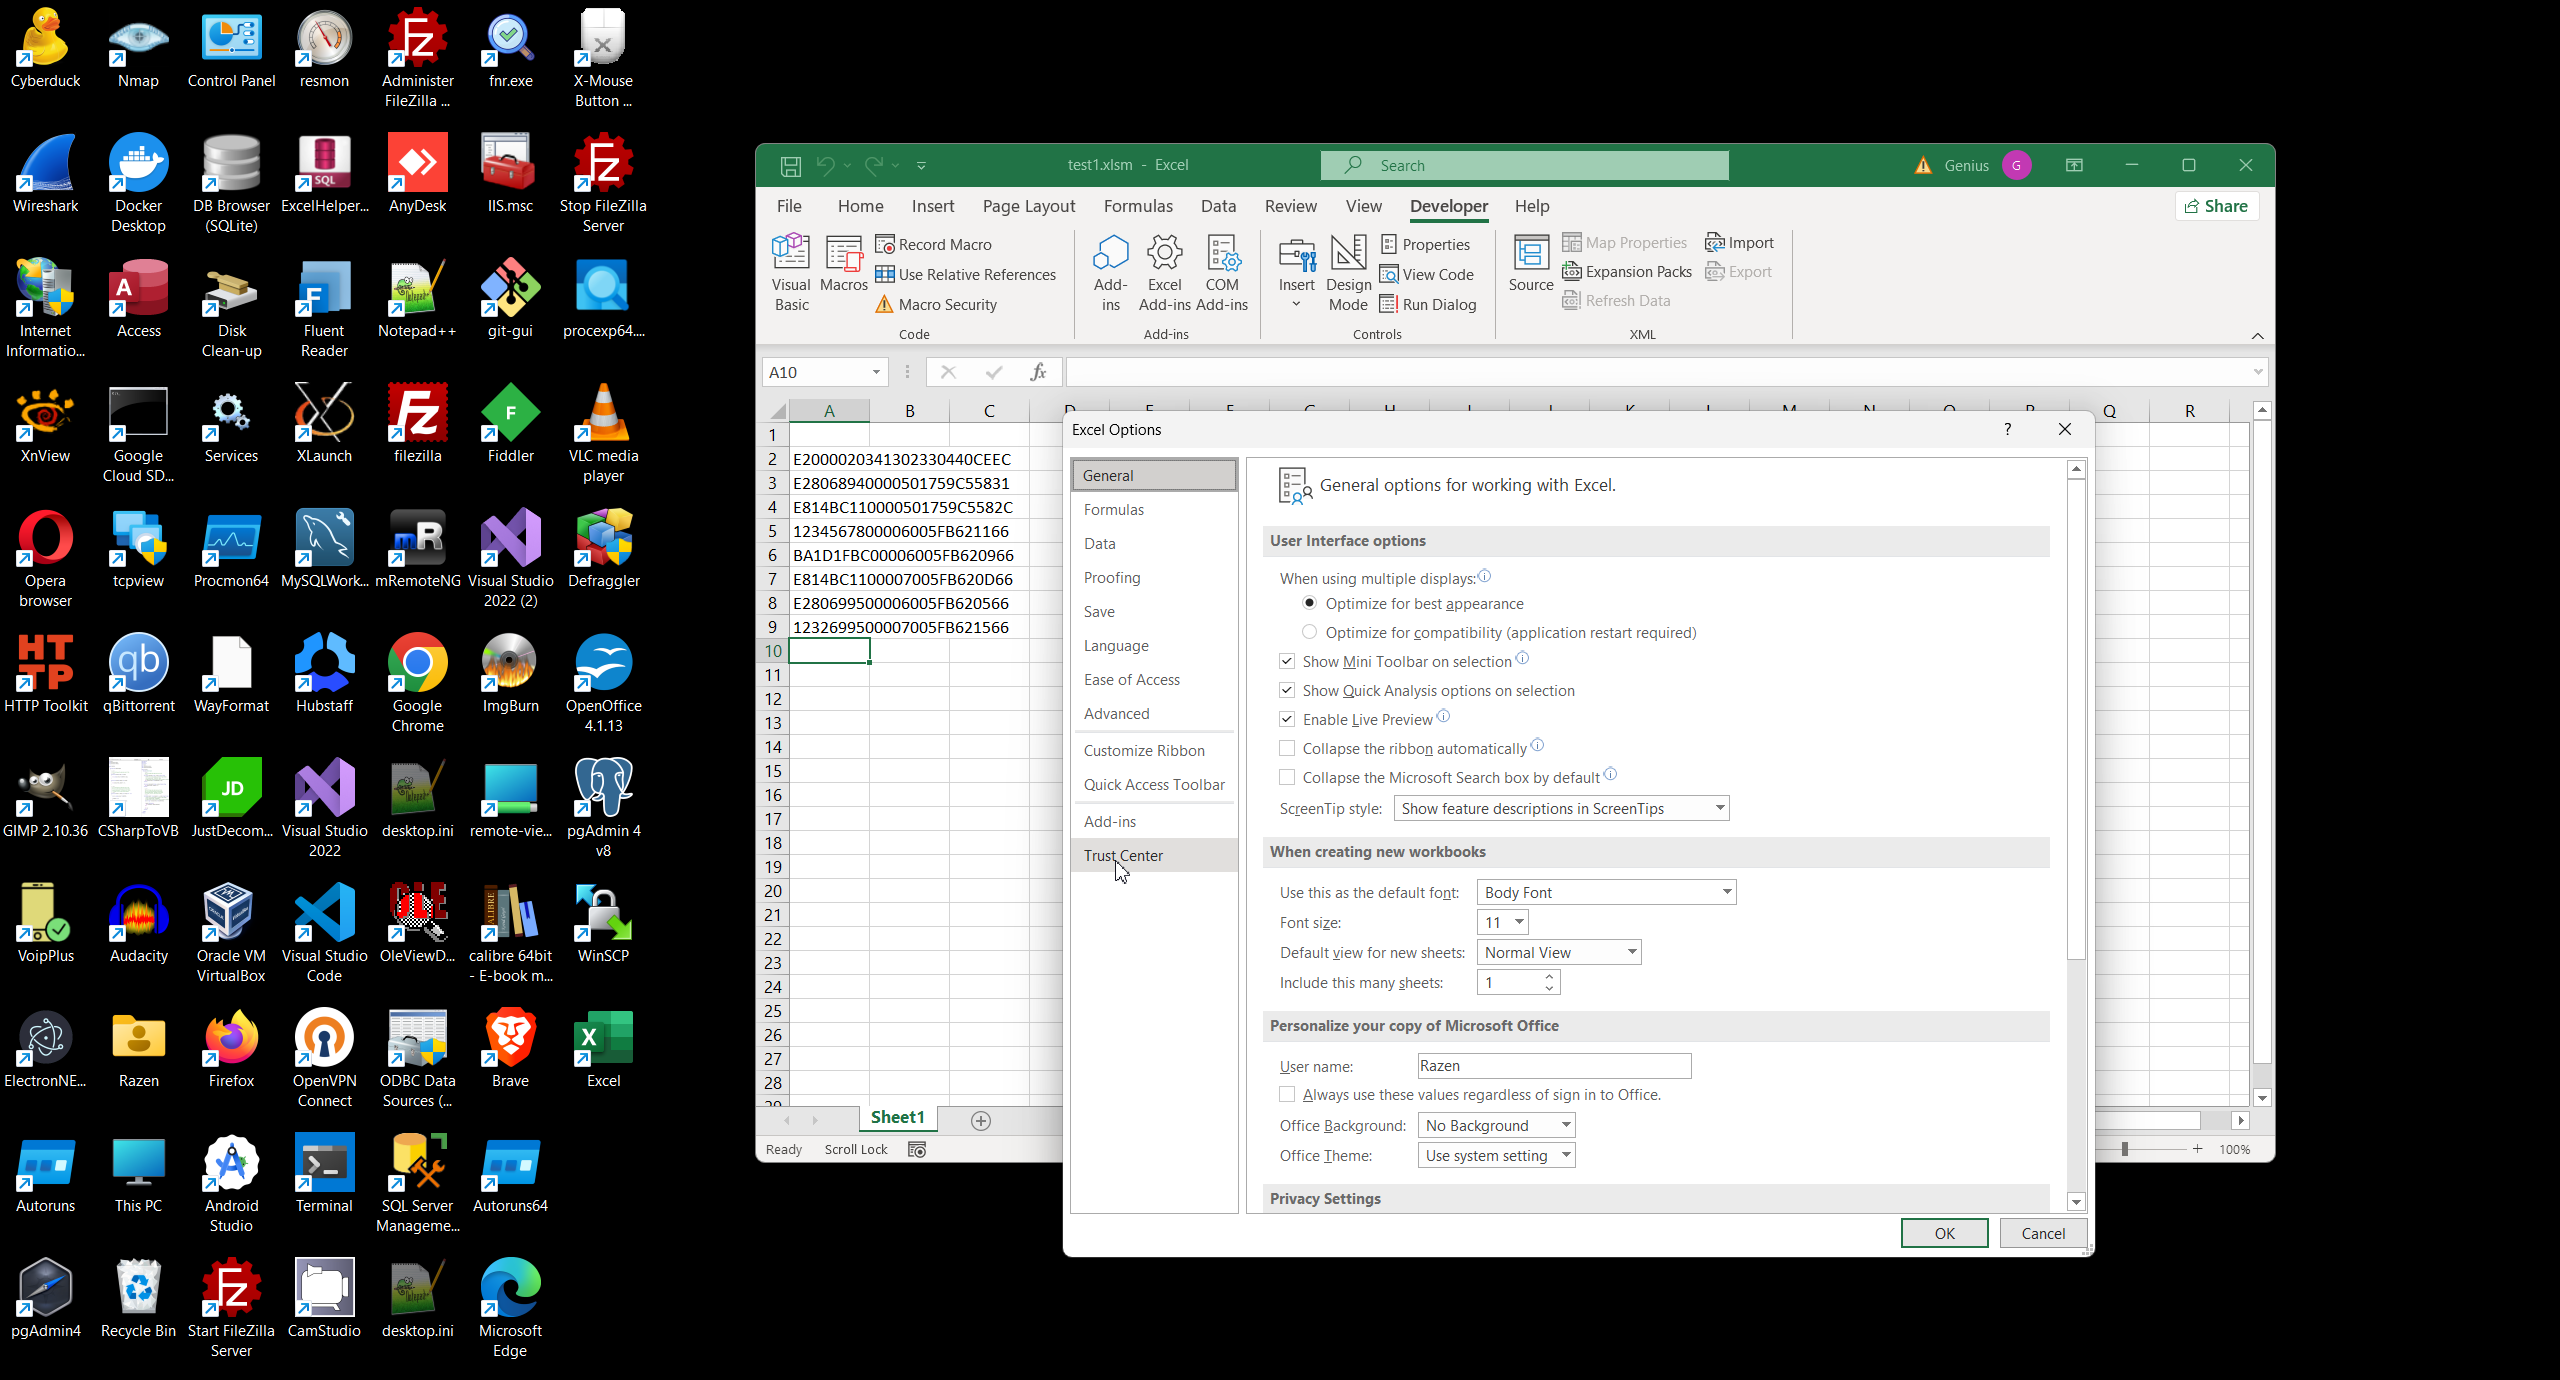Enable Collapse the ribbon automatically
The height and width of the screenshot is (1380, 2560).
[1287, 748]
